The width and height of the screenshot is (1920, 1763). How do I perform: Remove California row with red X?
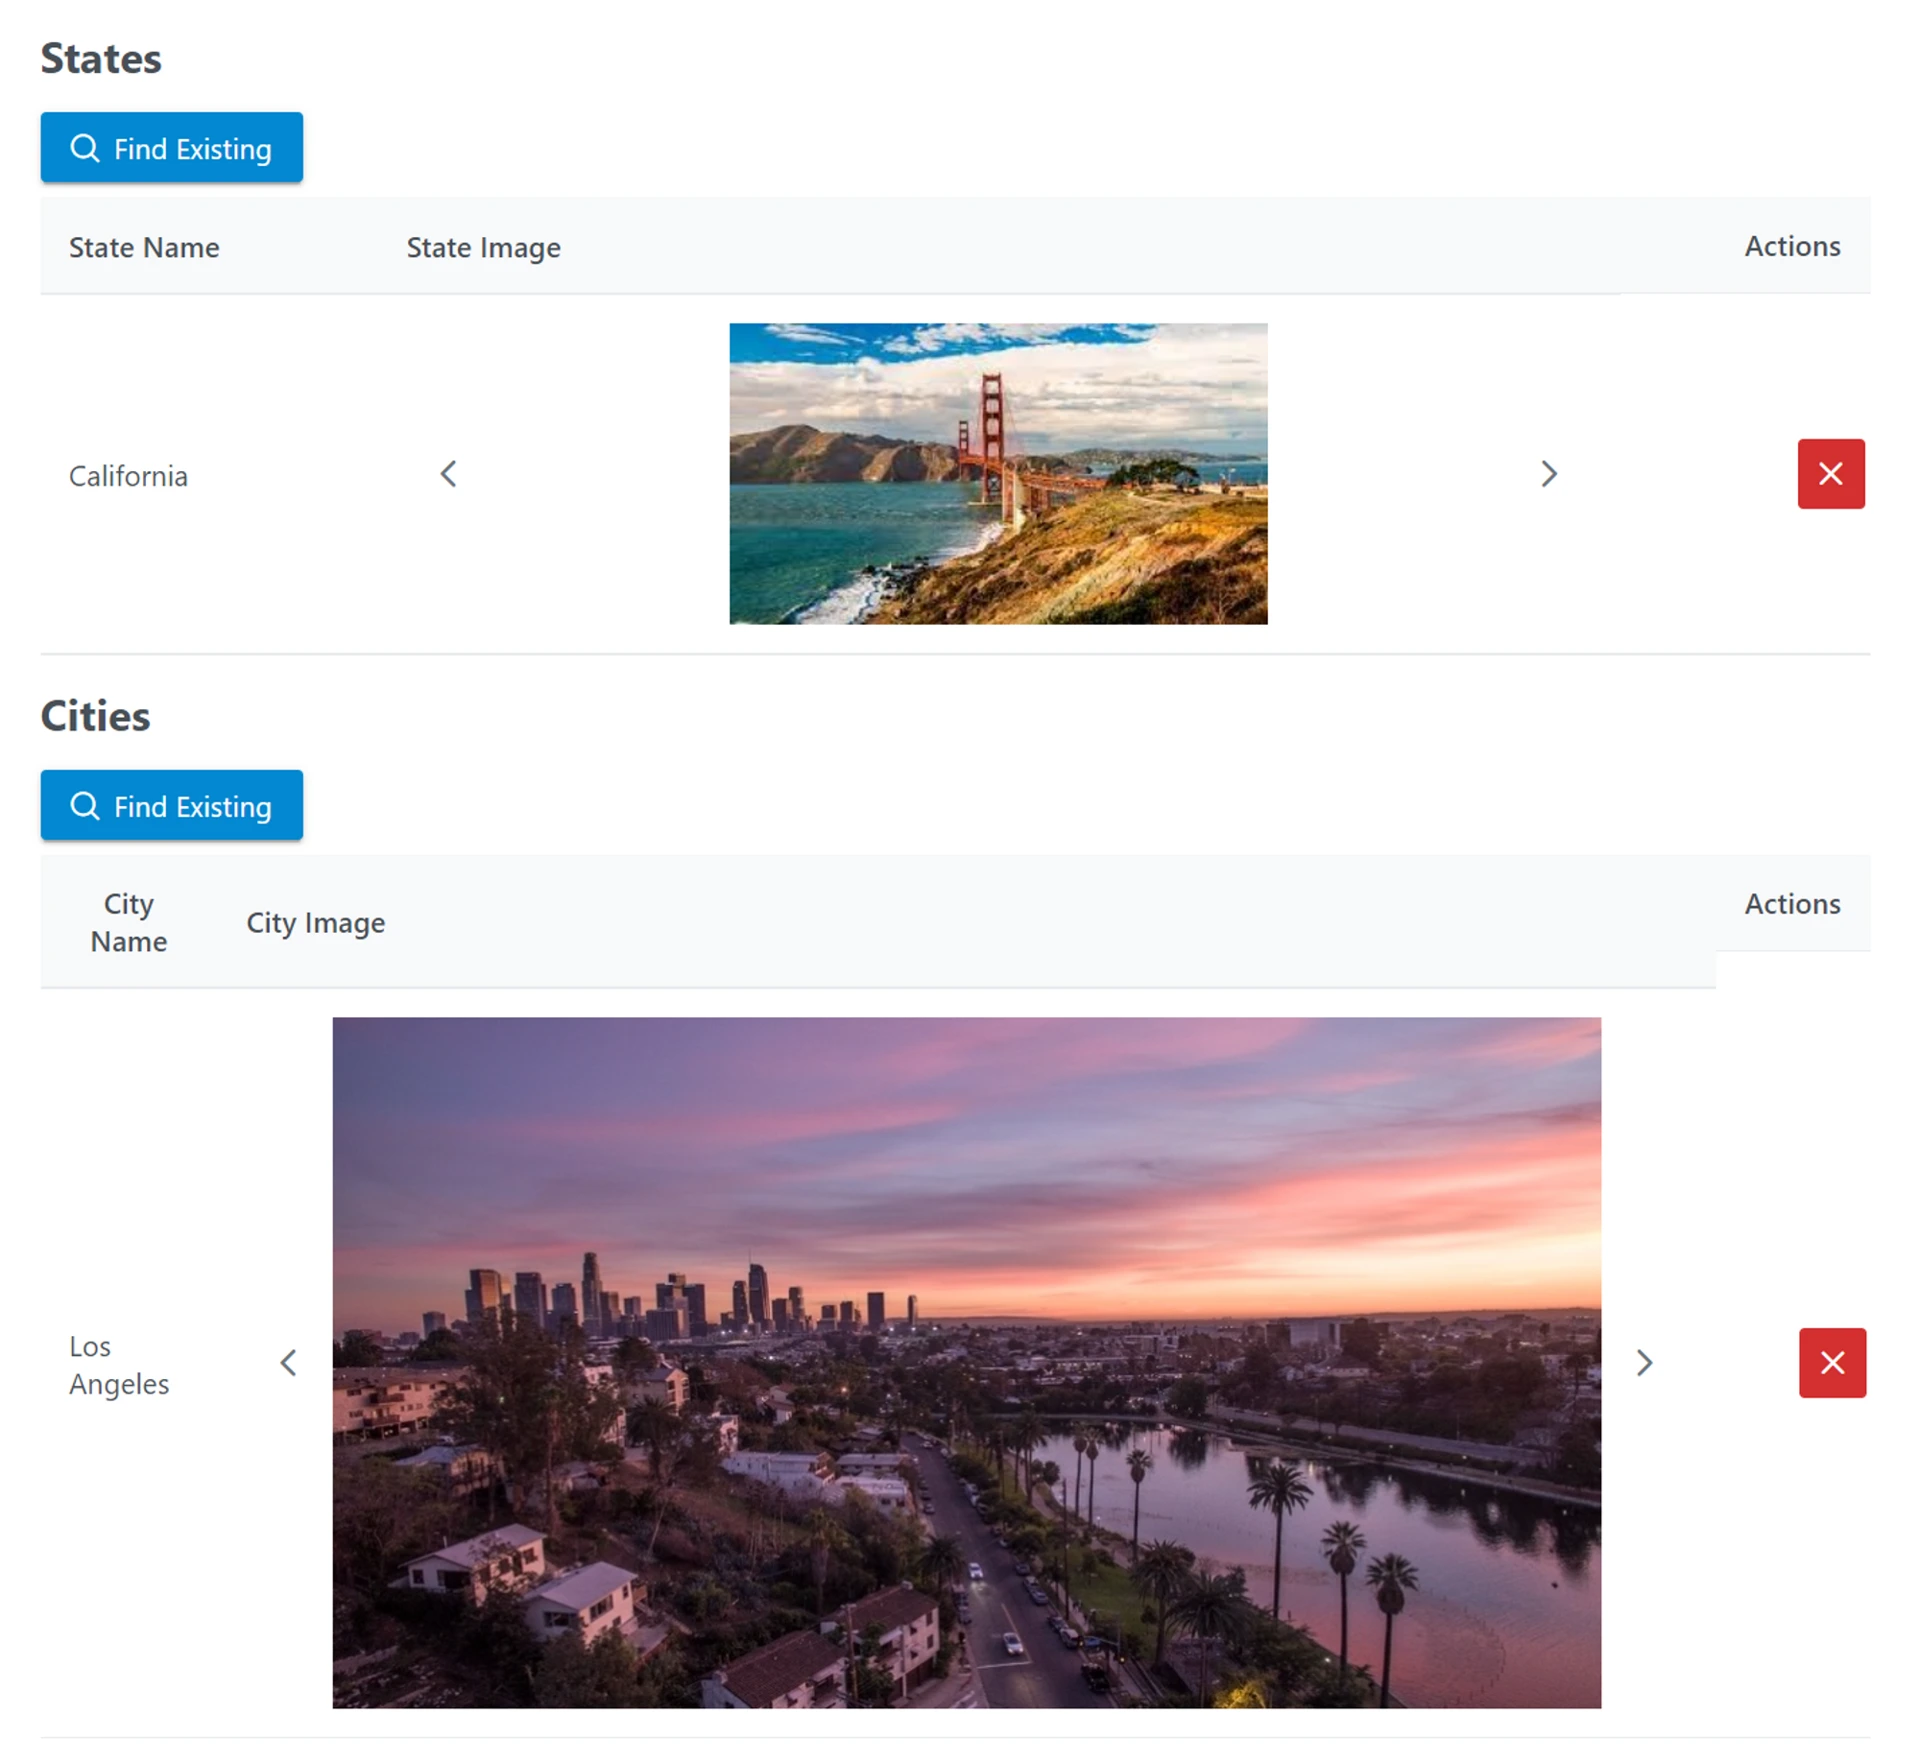(1830, 474)
